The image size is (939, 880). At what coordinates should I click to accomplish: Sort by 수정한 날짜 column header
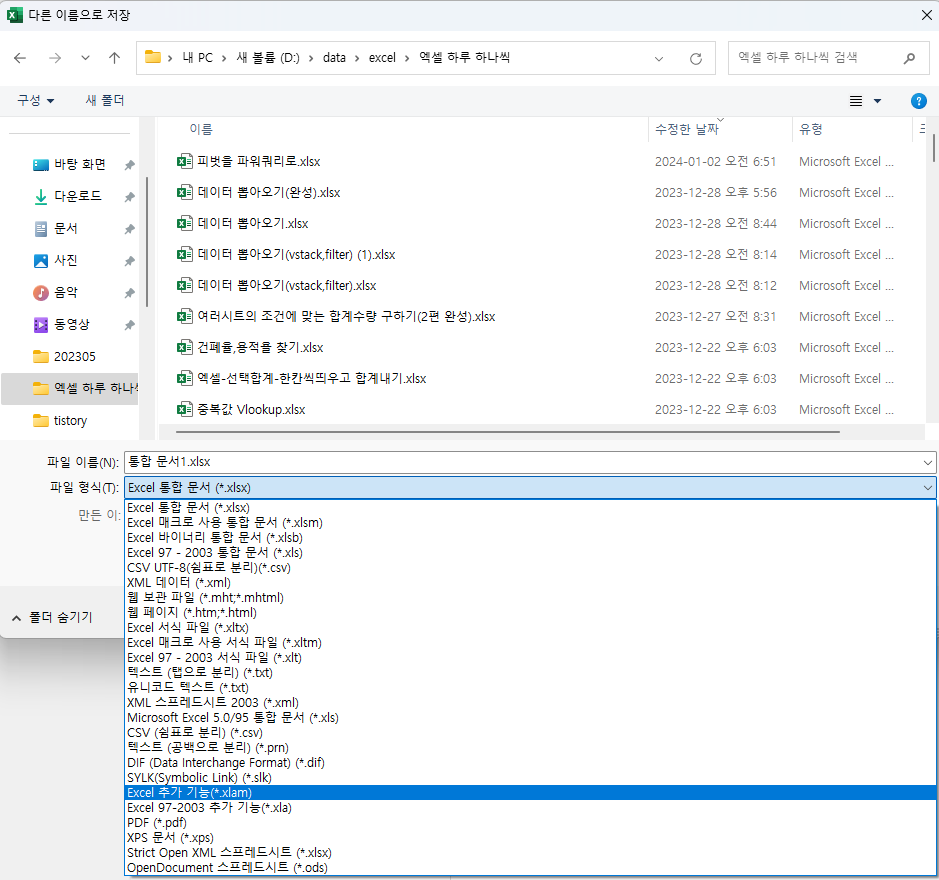coord(687,129)
